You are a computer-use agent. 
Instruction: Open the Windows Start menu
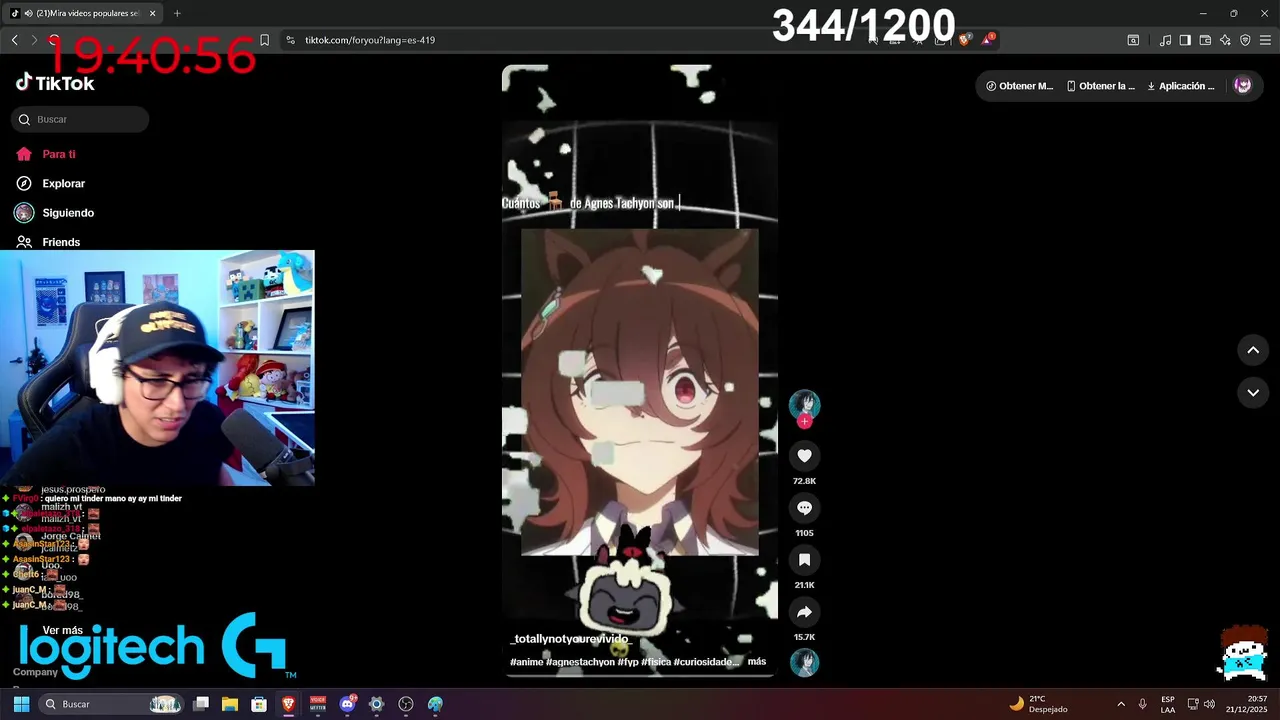pos(21,704)
